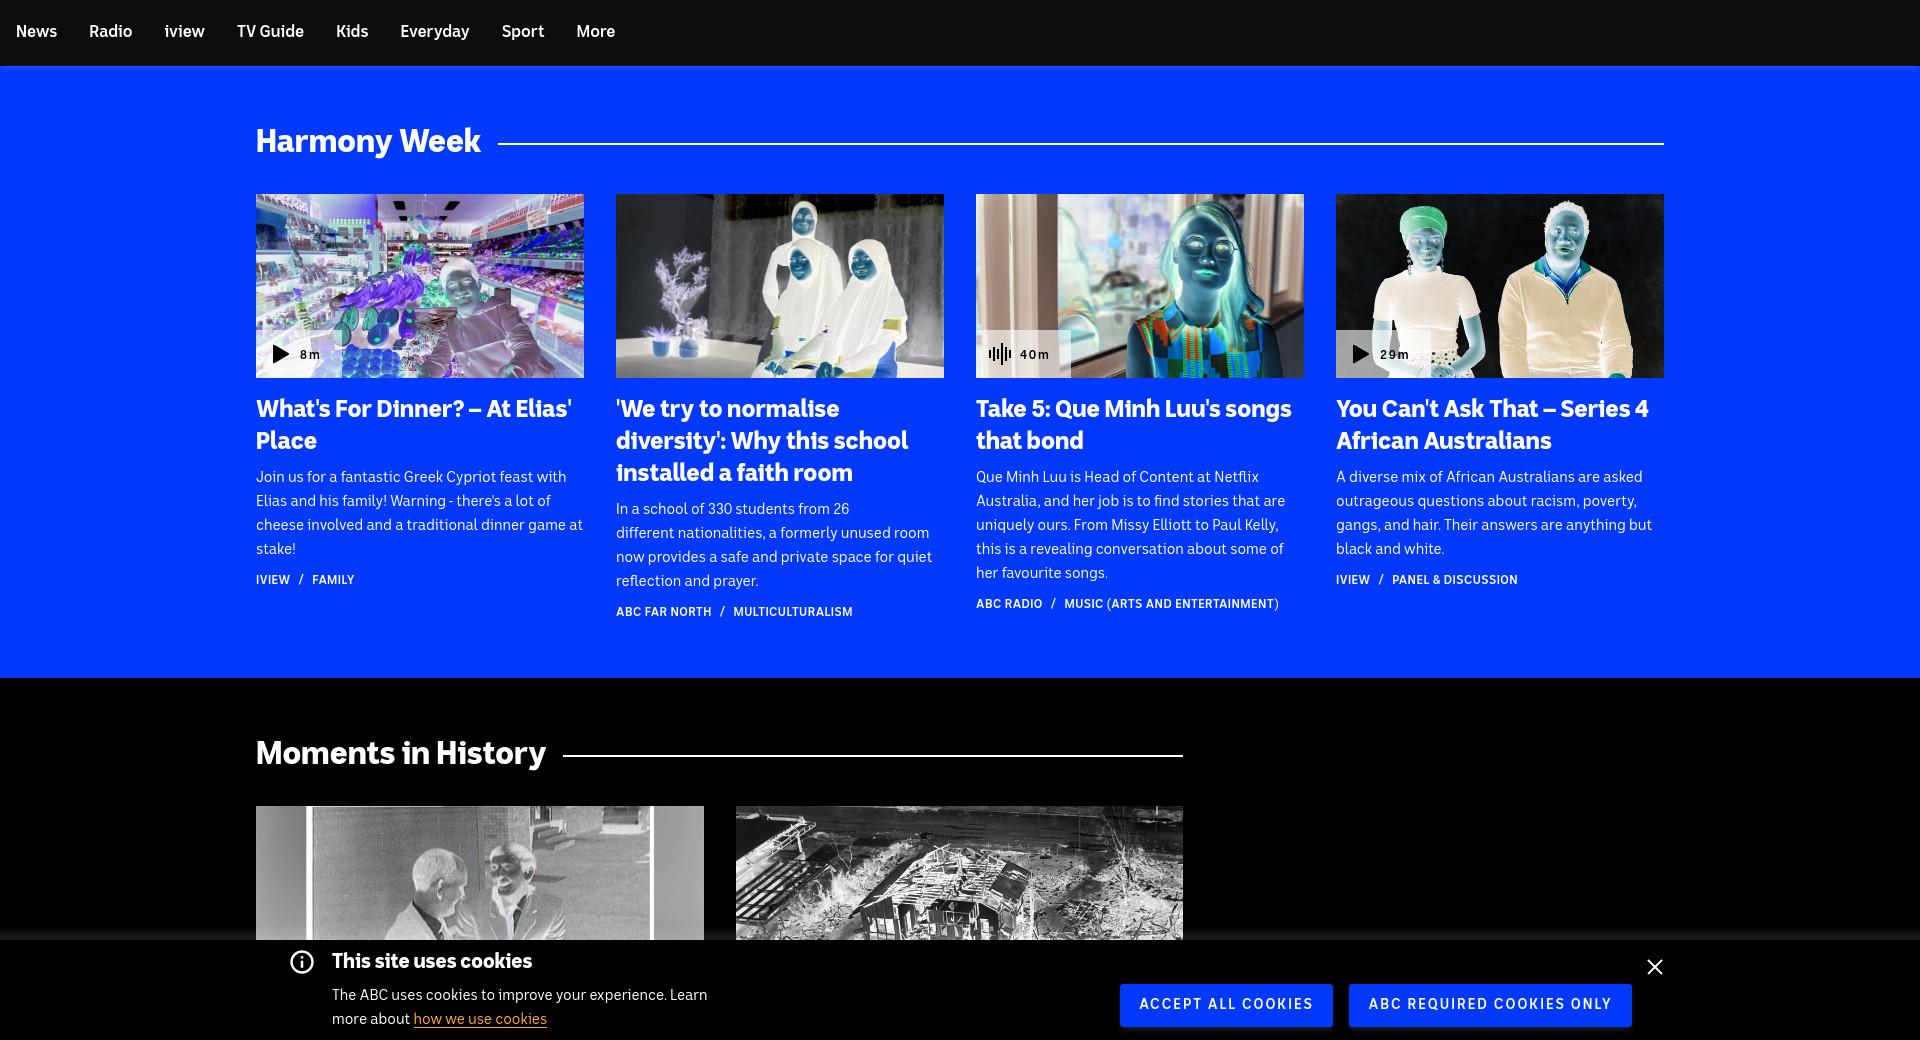Click the play icon on You Can't Ask That thumbnail

pos(1360,354)
